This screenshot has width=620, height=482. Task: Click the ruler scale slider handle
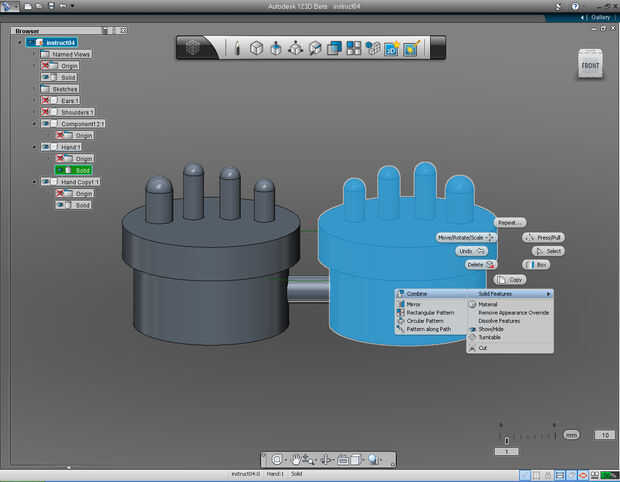[x=507, y=440]
